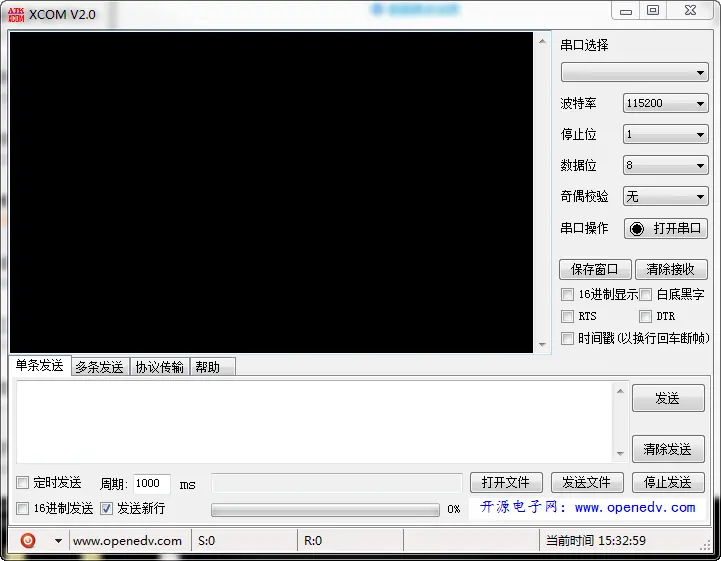Click the R:0 received counter
Screen dimensions: 721x561
(x=313, y=541)
